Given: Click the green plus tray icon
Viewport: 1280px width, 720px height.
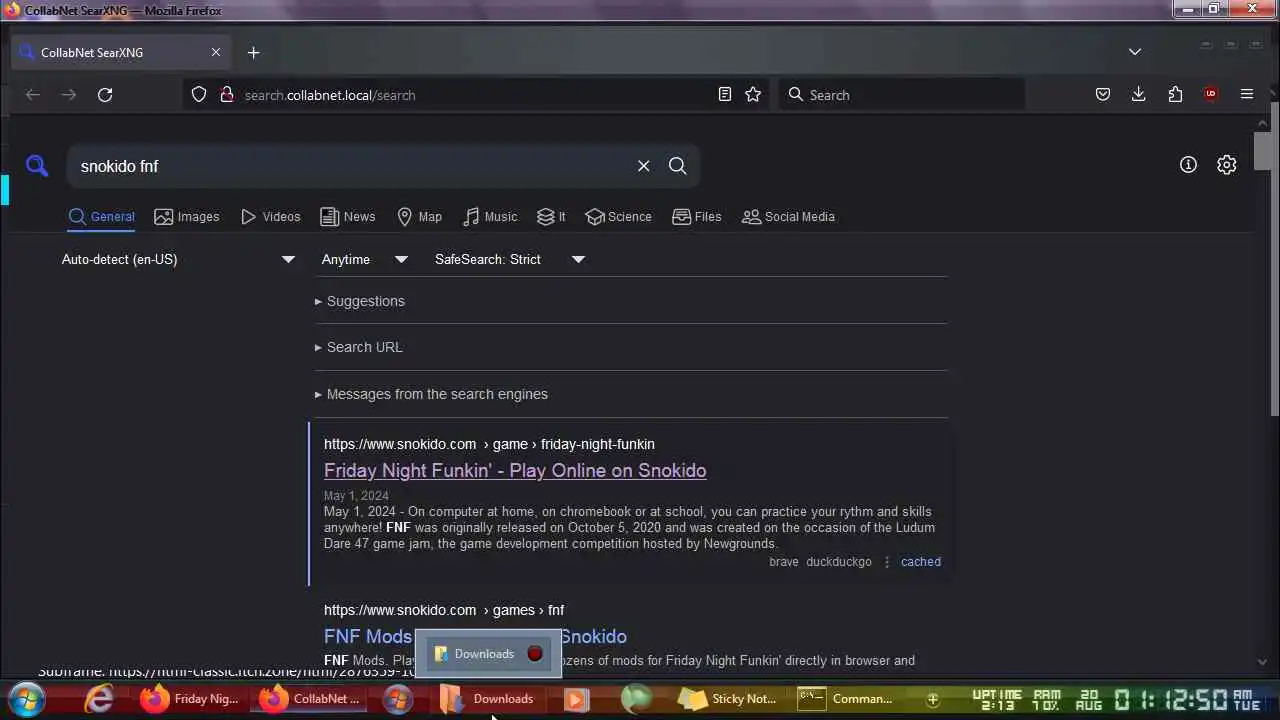Looking at the screenshot, I should click(932, 699).
